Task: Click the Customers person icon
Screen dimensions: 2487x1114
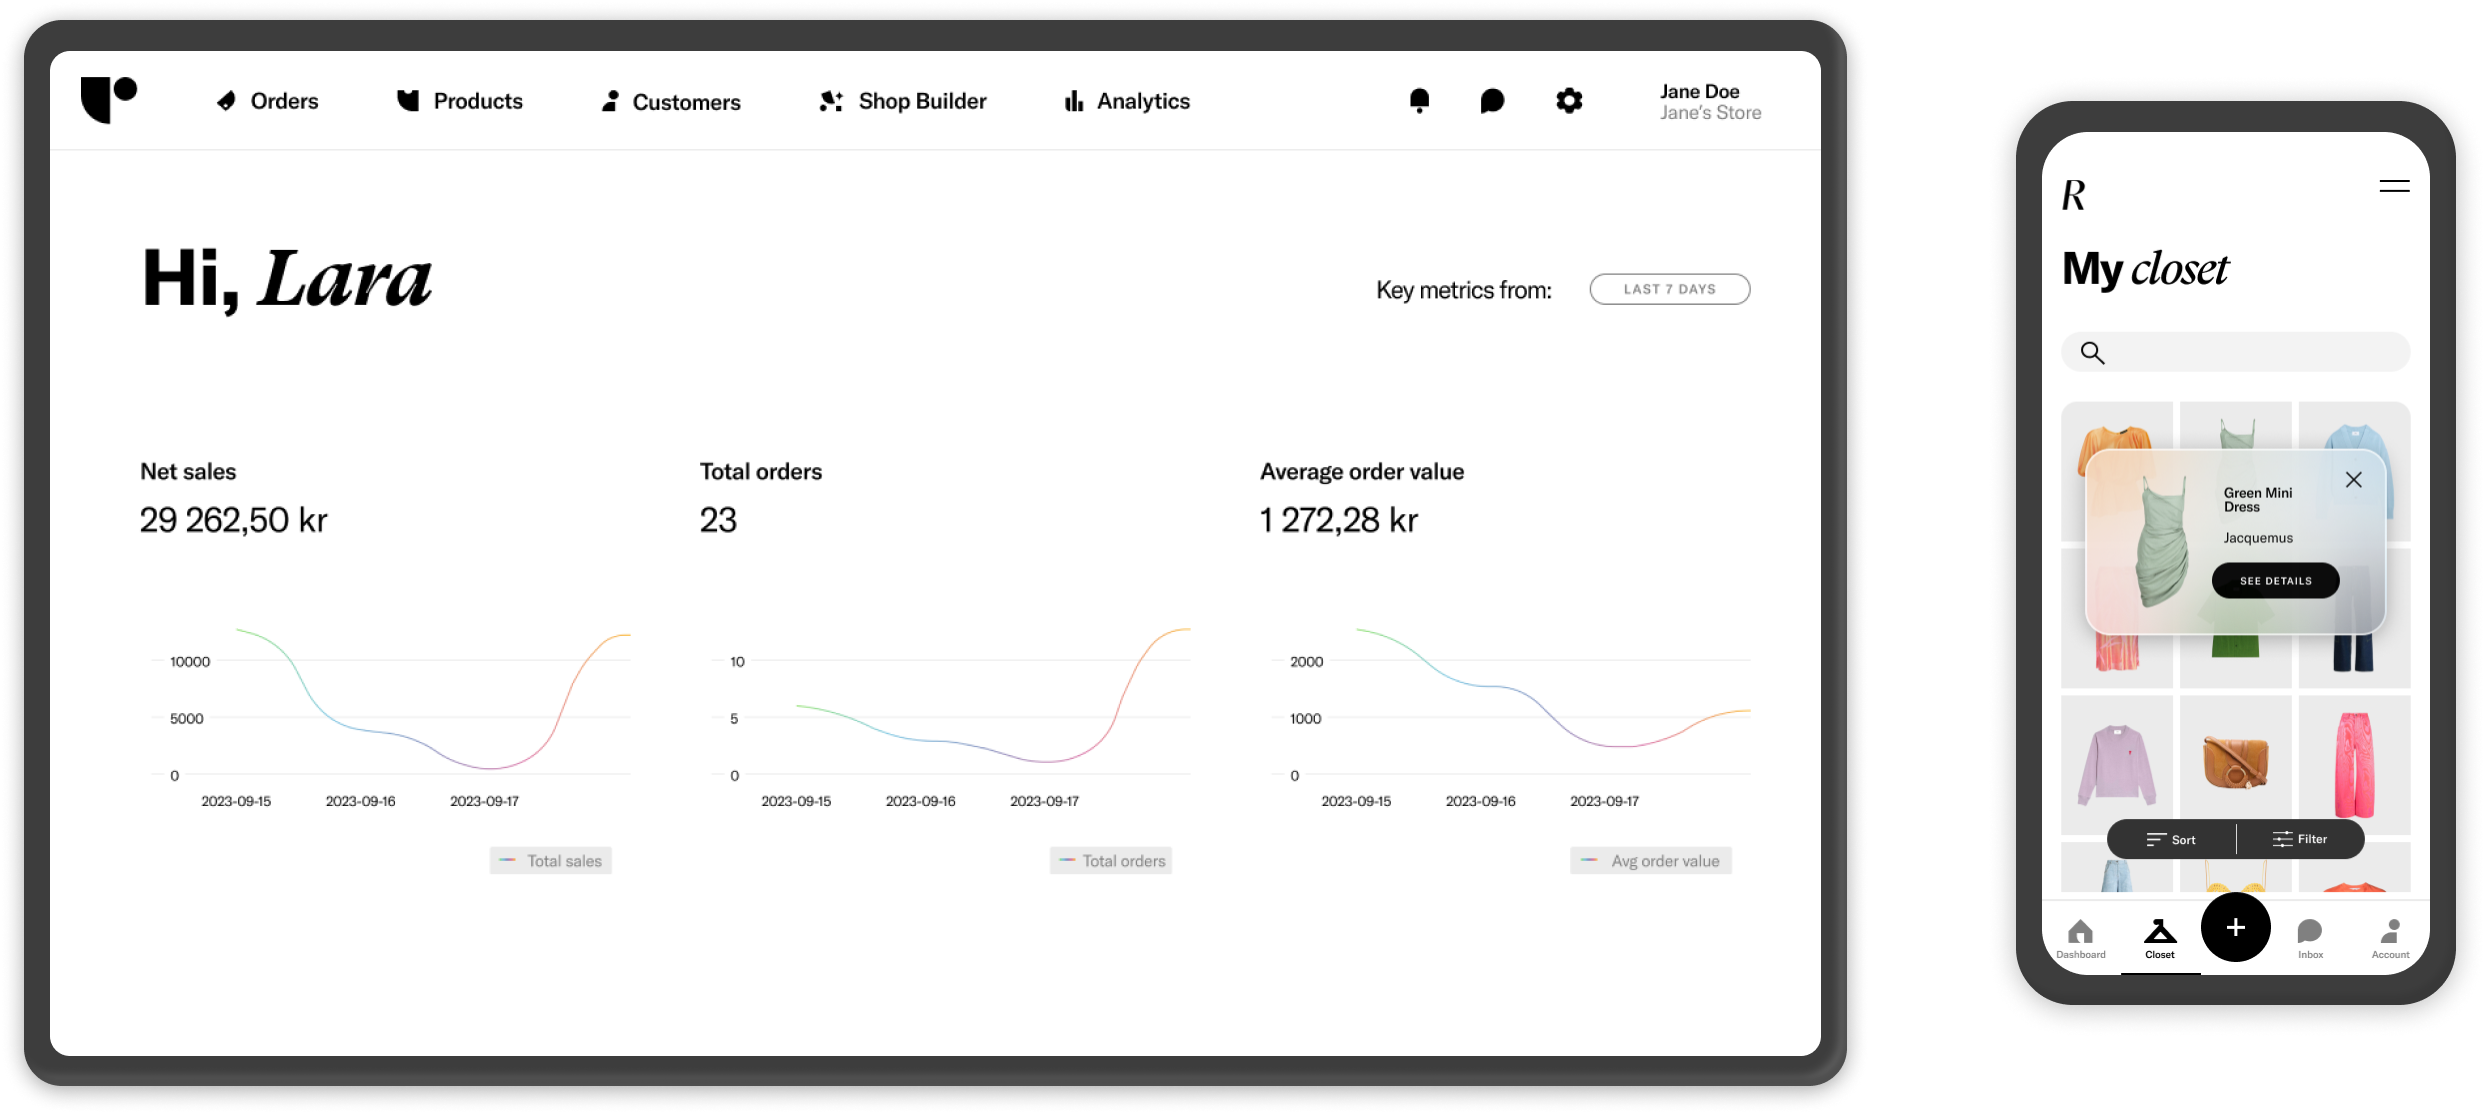Action: tap(610, 101)
